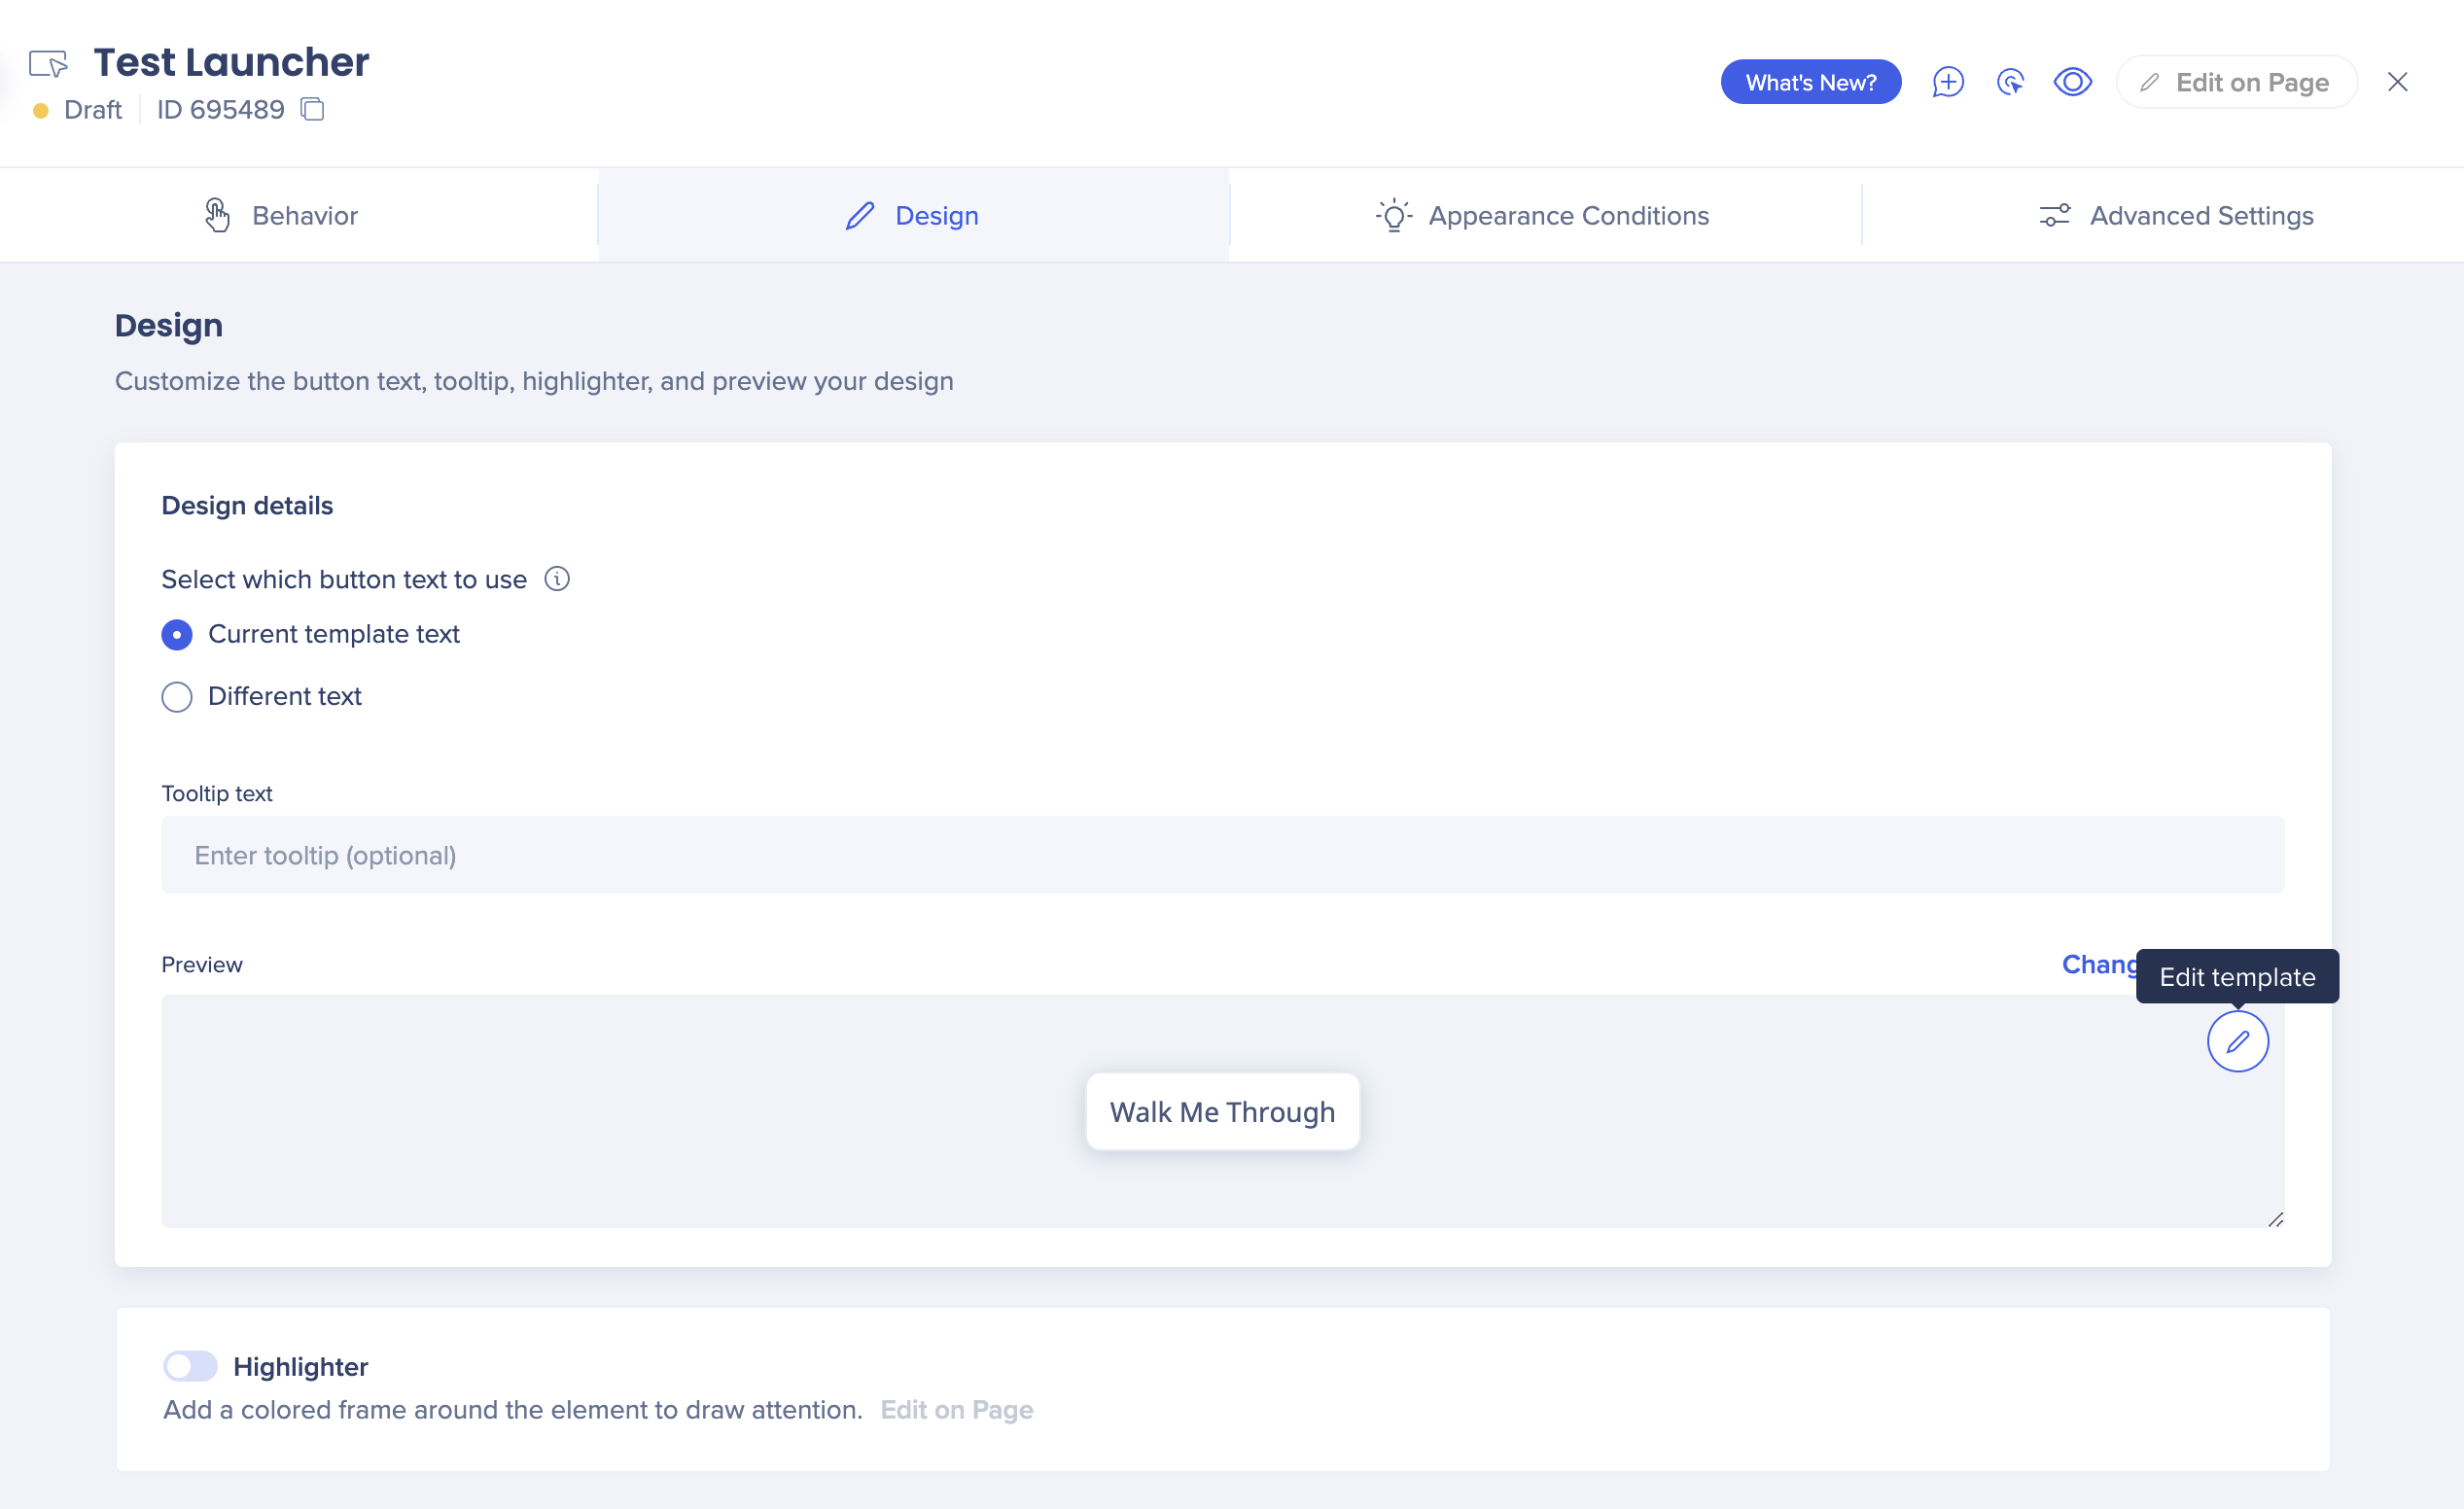The image size is (2464, 1509).
Task: Open the Appearance Conditions tab
Action: tap(1542, 215)
